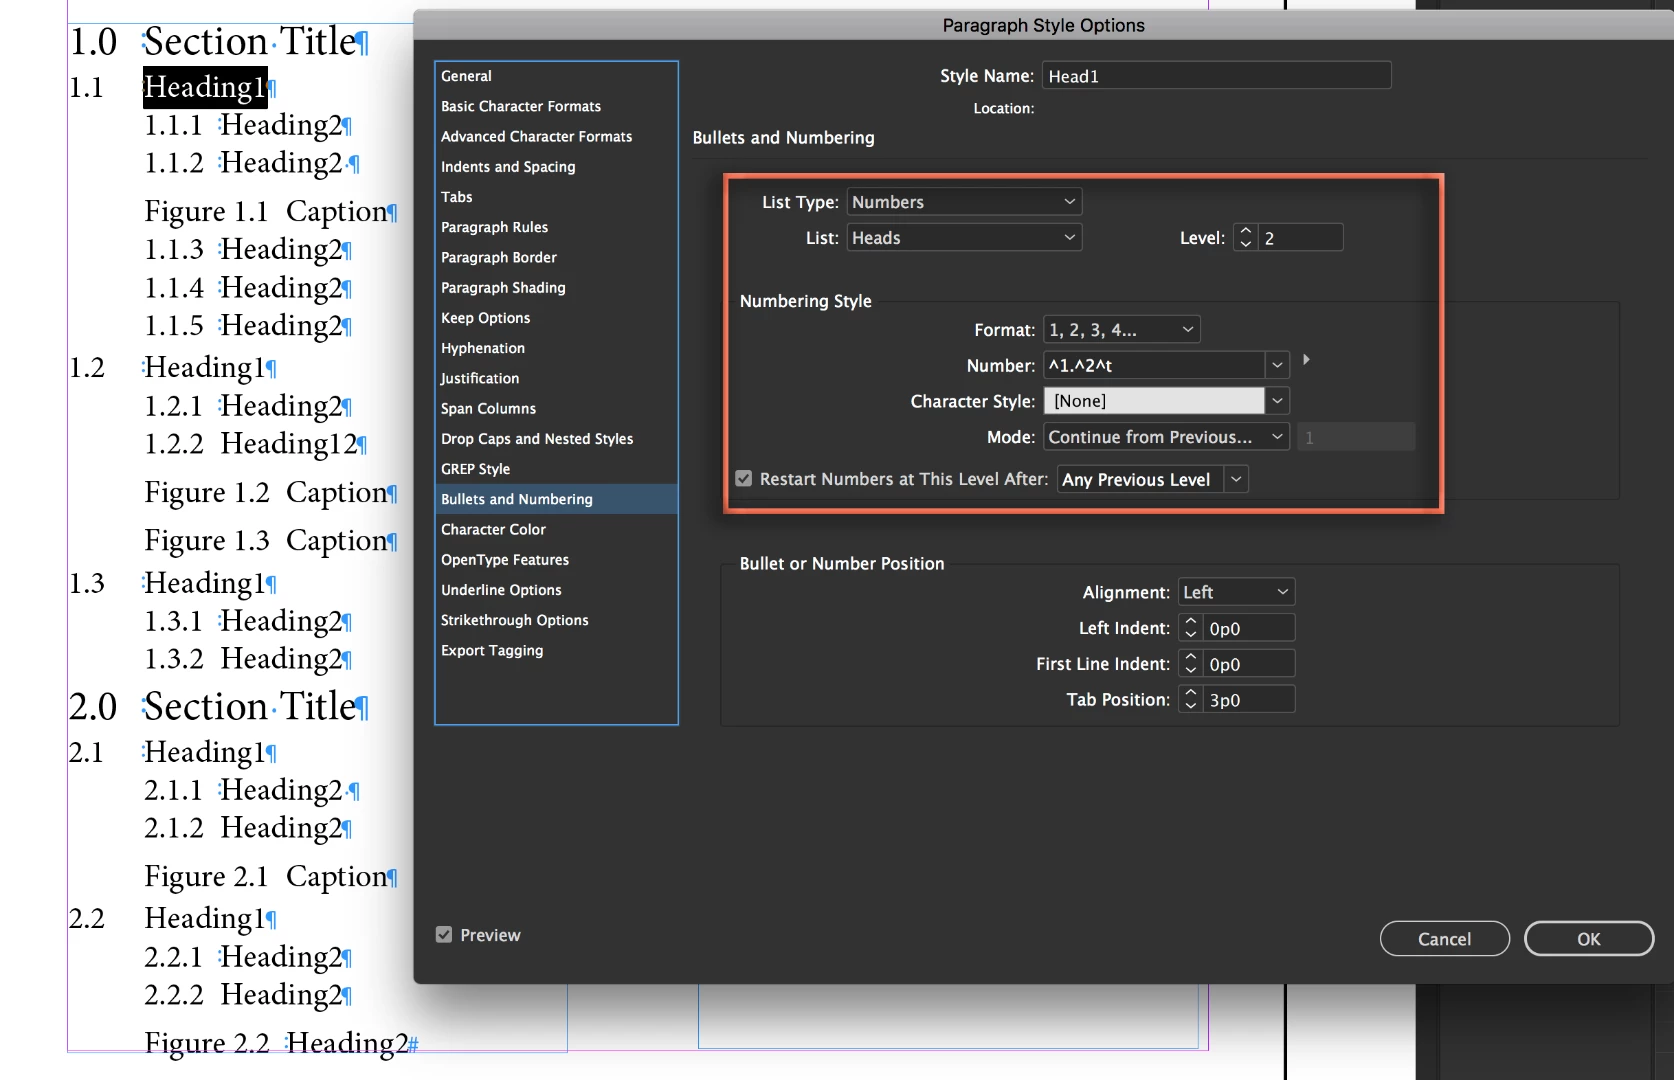Click the Tab Position stepper
Viewport: 1674px width, 1080px height.
coord(1190,700)
